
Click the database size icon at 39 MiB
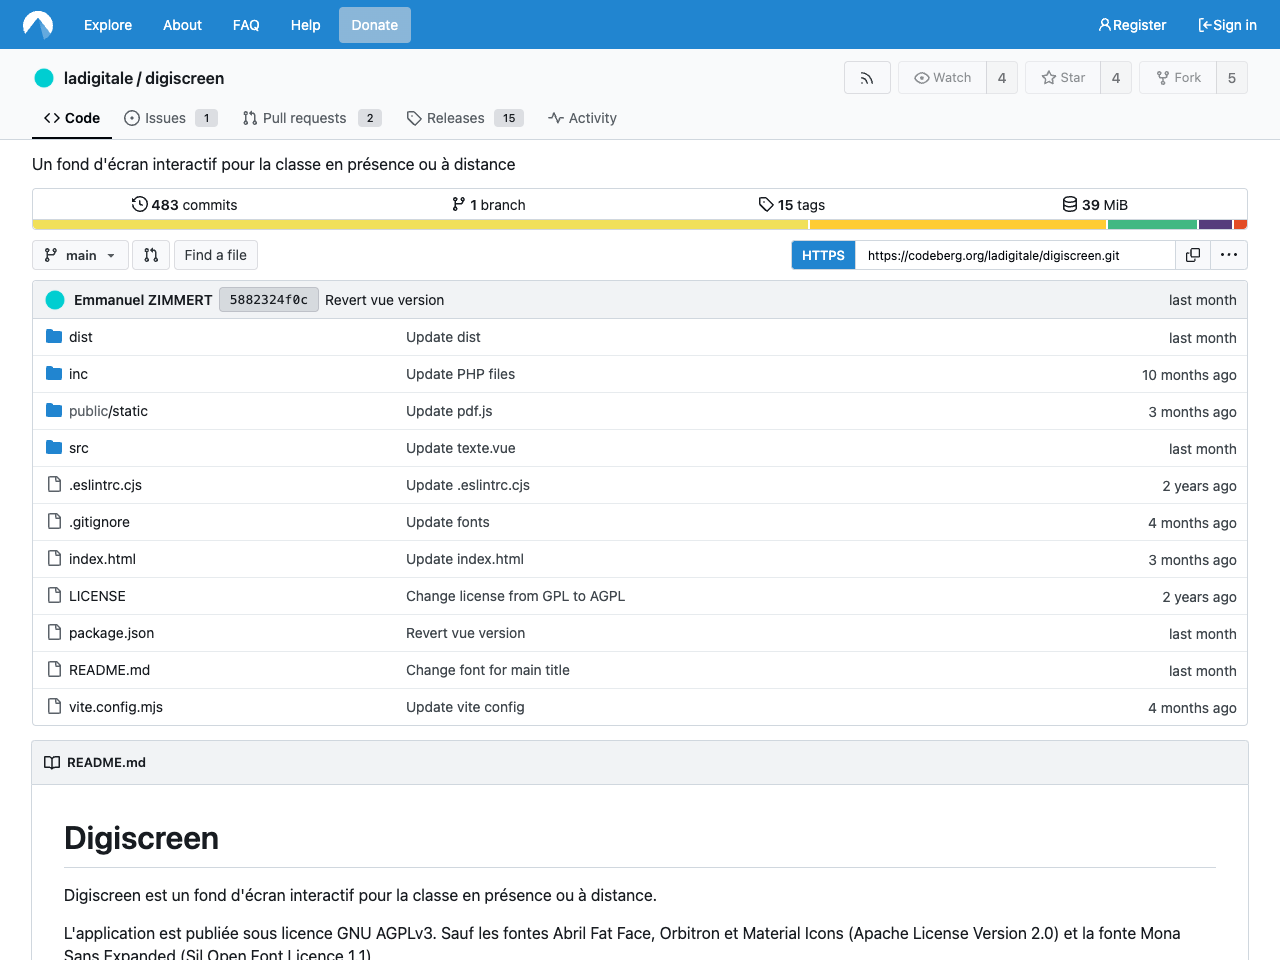pyautogui.click(x=1070, y=204)
